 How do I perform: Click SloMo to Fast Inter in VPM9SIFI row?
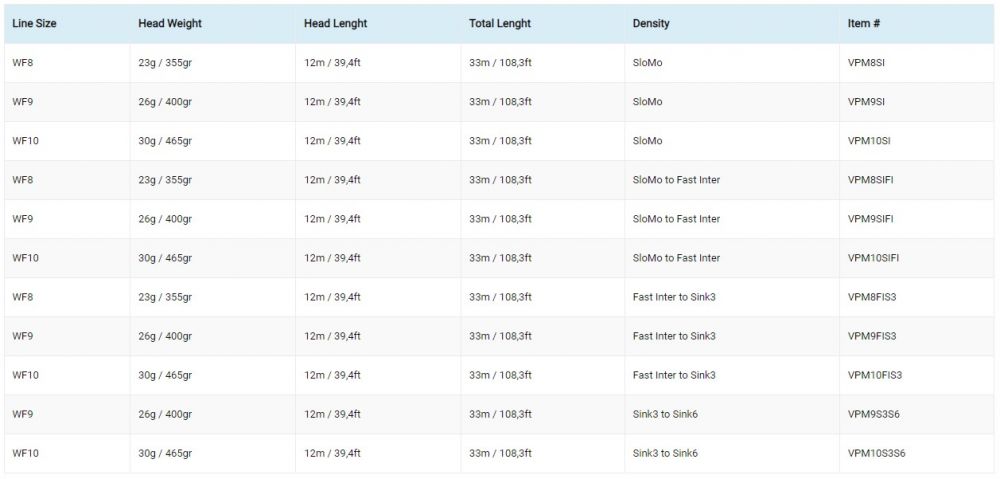point(676,219)
